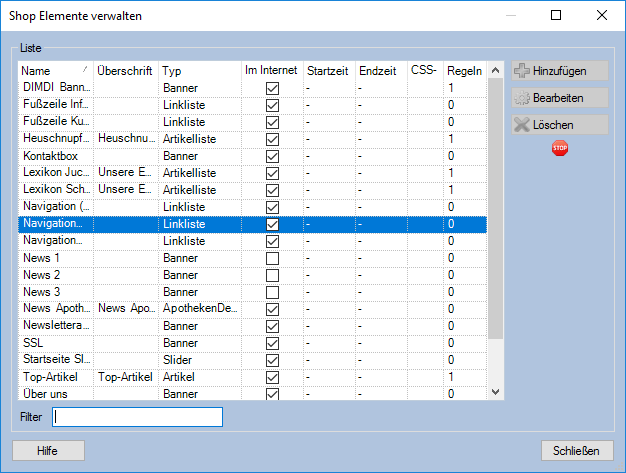Click the X icon on Löschen
The image size is (626, 473).
(522, 125)
